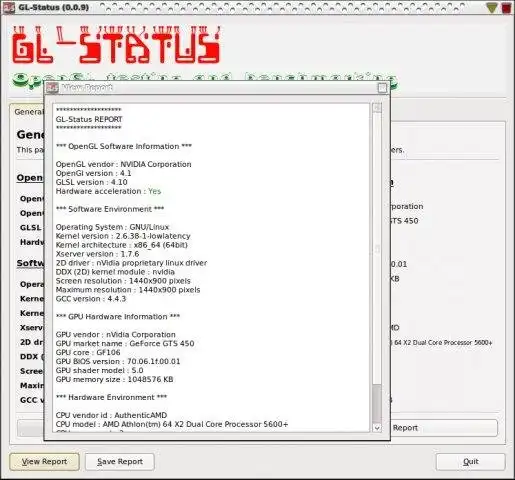The width and height of the screenshot is (515, 480).
Task: Click 'GPU shader model : 5.0' line
Action: [99, 371]
